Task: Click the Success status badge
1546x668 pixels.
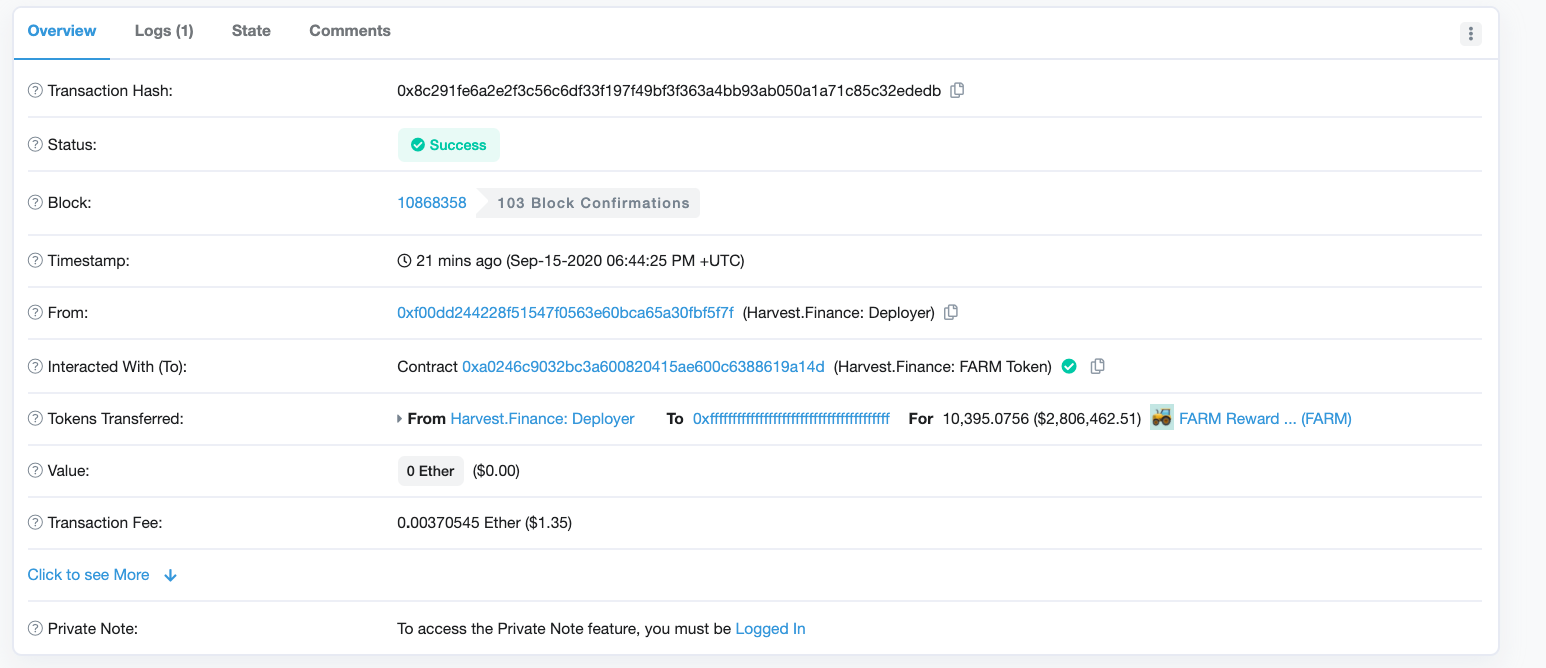Action: pyautogui.click(x=449, y=145)
